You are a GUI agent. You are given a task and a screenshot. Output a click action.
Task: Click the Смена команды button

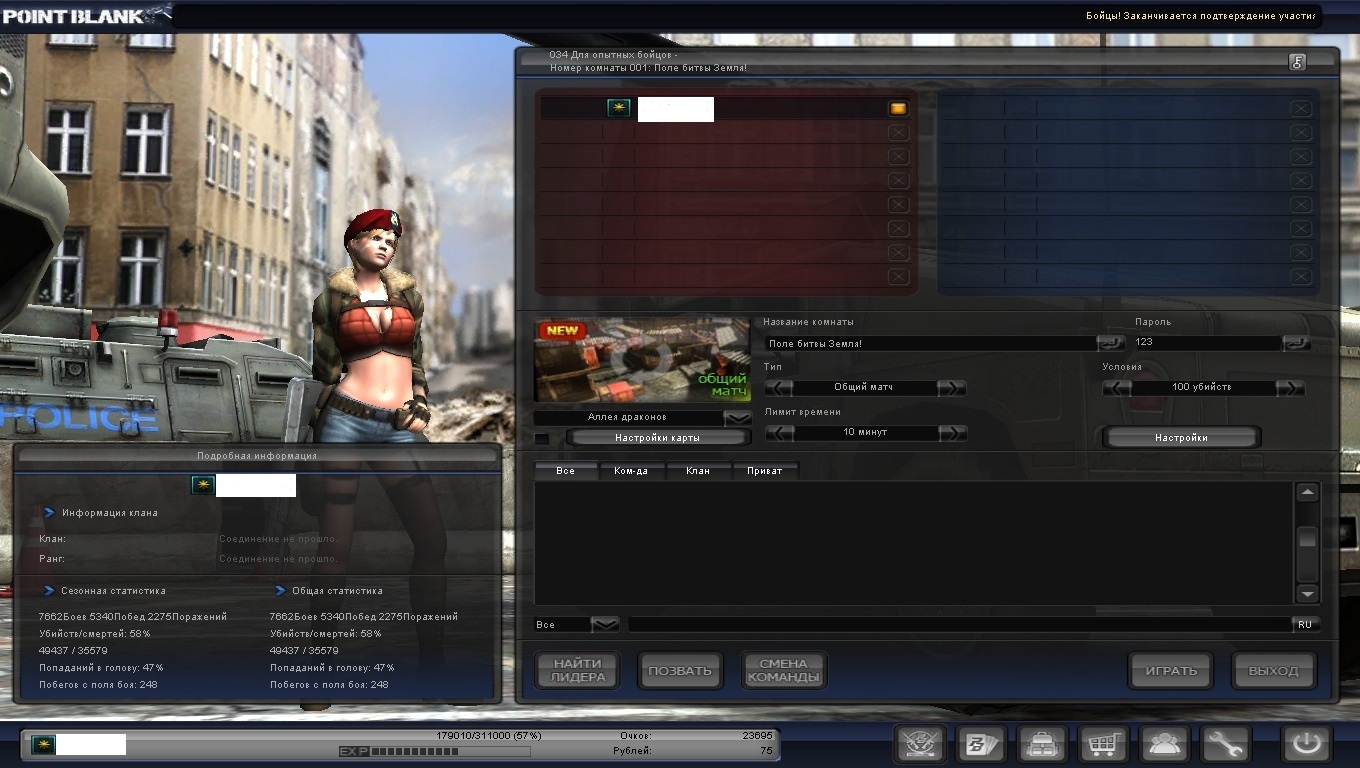pyautogui.click(x=783, y=670)
